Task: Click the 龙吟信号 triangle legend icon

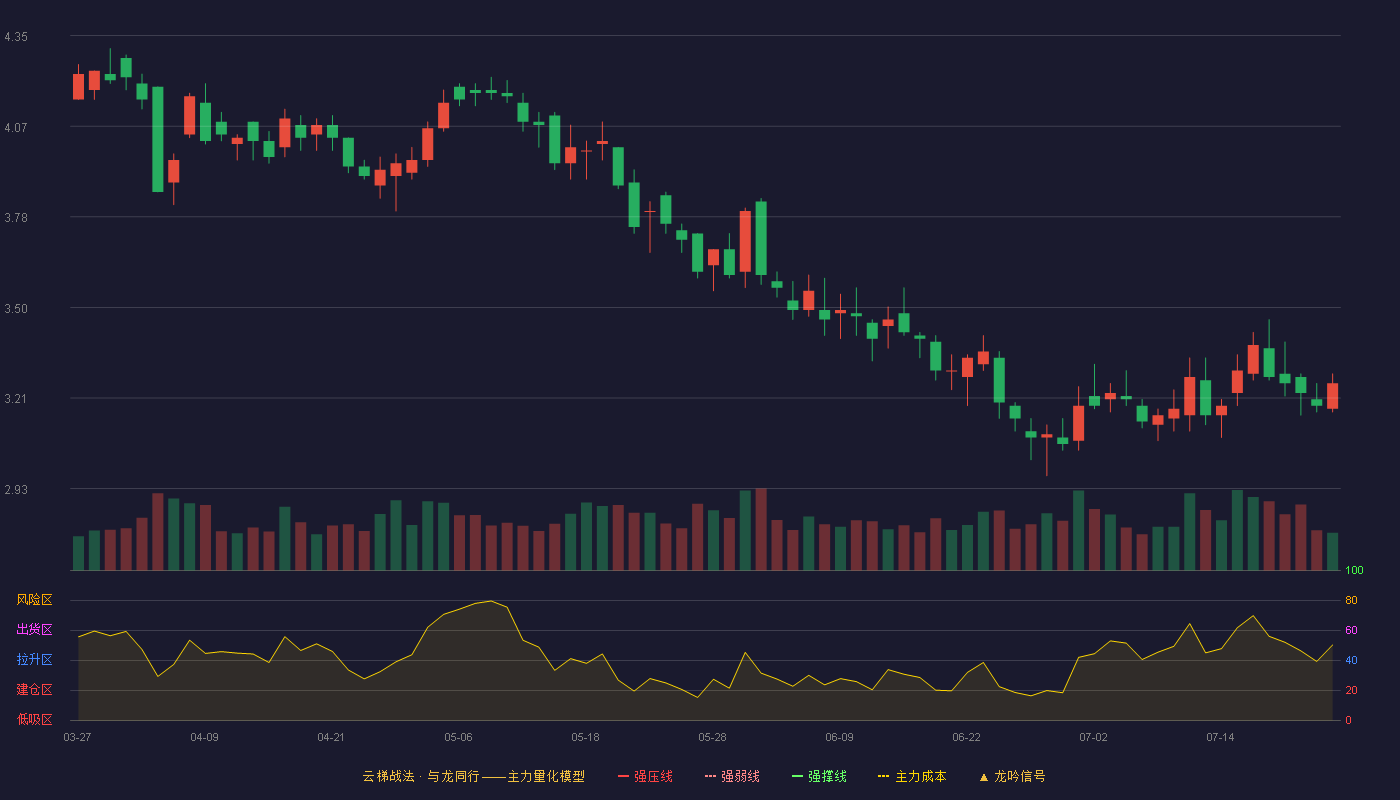Action: [x=984, y=776]
